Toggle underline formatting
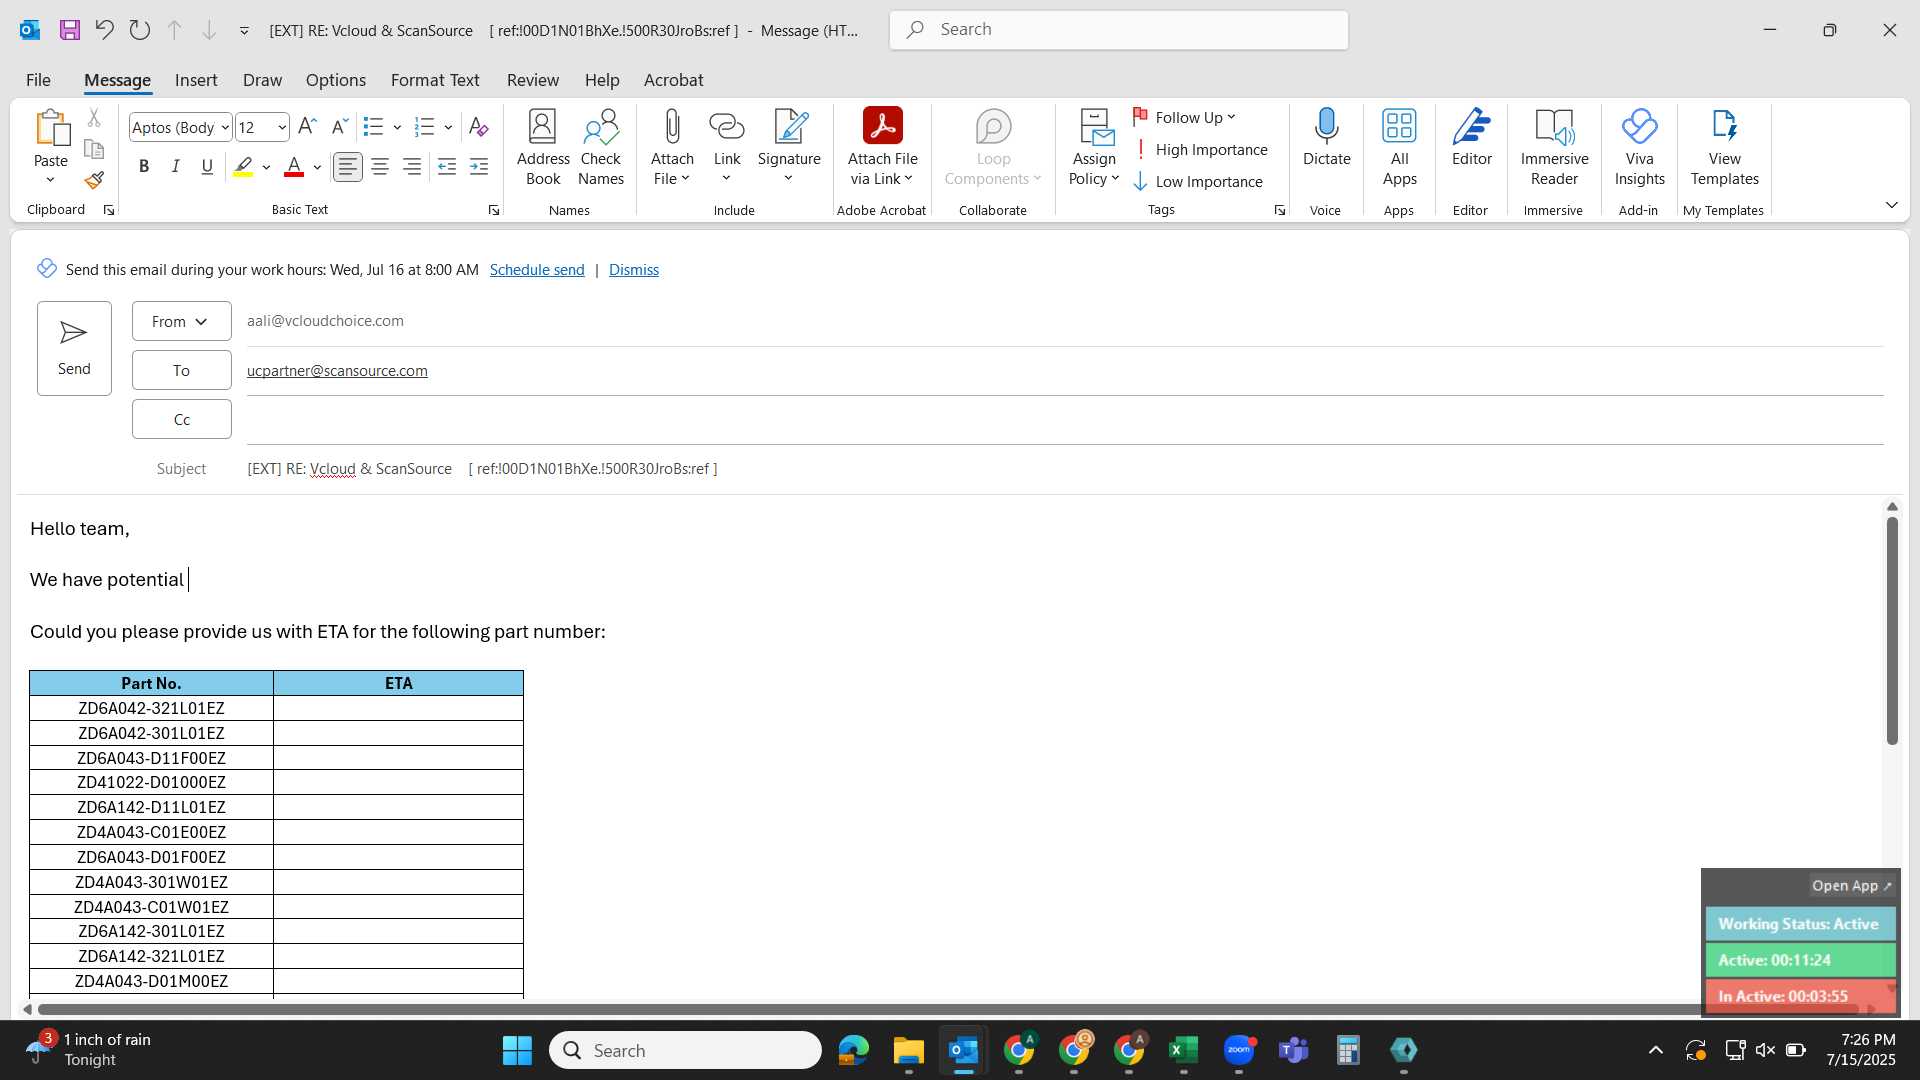Screen dimensions: 1920x1080 click(207, 167)
